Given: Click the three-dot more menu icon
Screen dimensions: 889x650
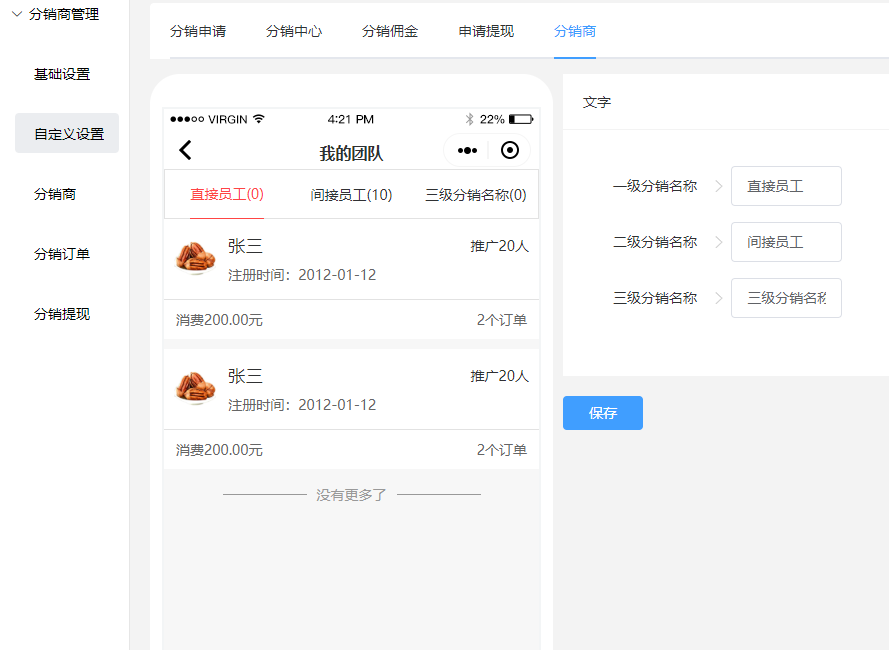Looking at the screenshot, I should coord(467,151).
